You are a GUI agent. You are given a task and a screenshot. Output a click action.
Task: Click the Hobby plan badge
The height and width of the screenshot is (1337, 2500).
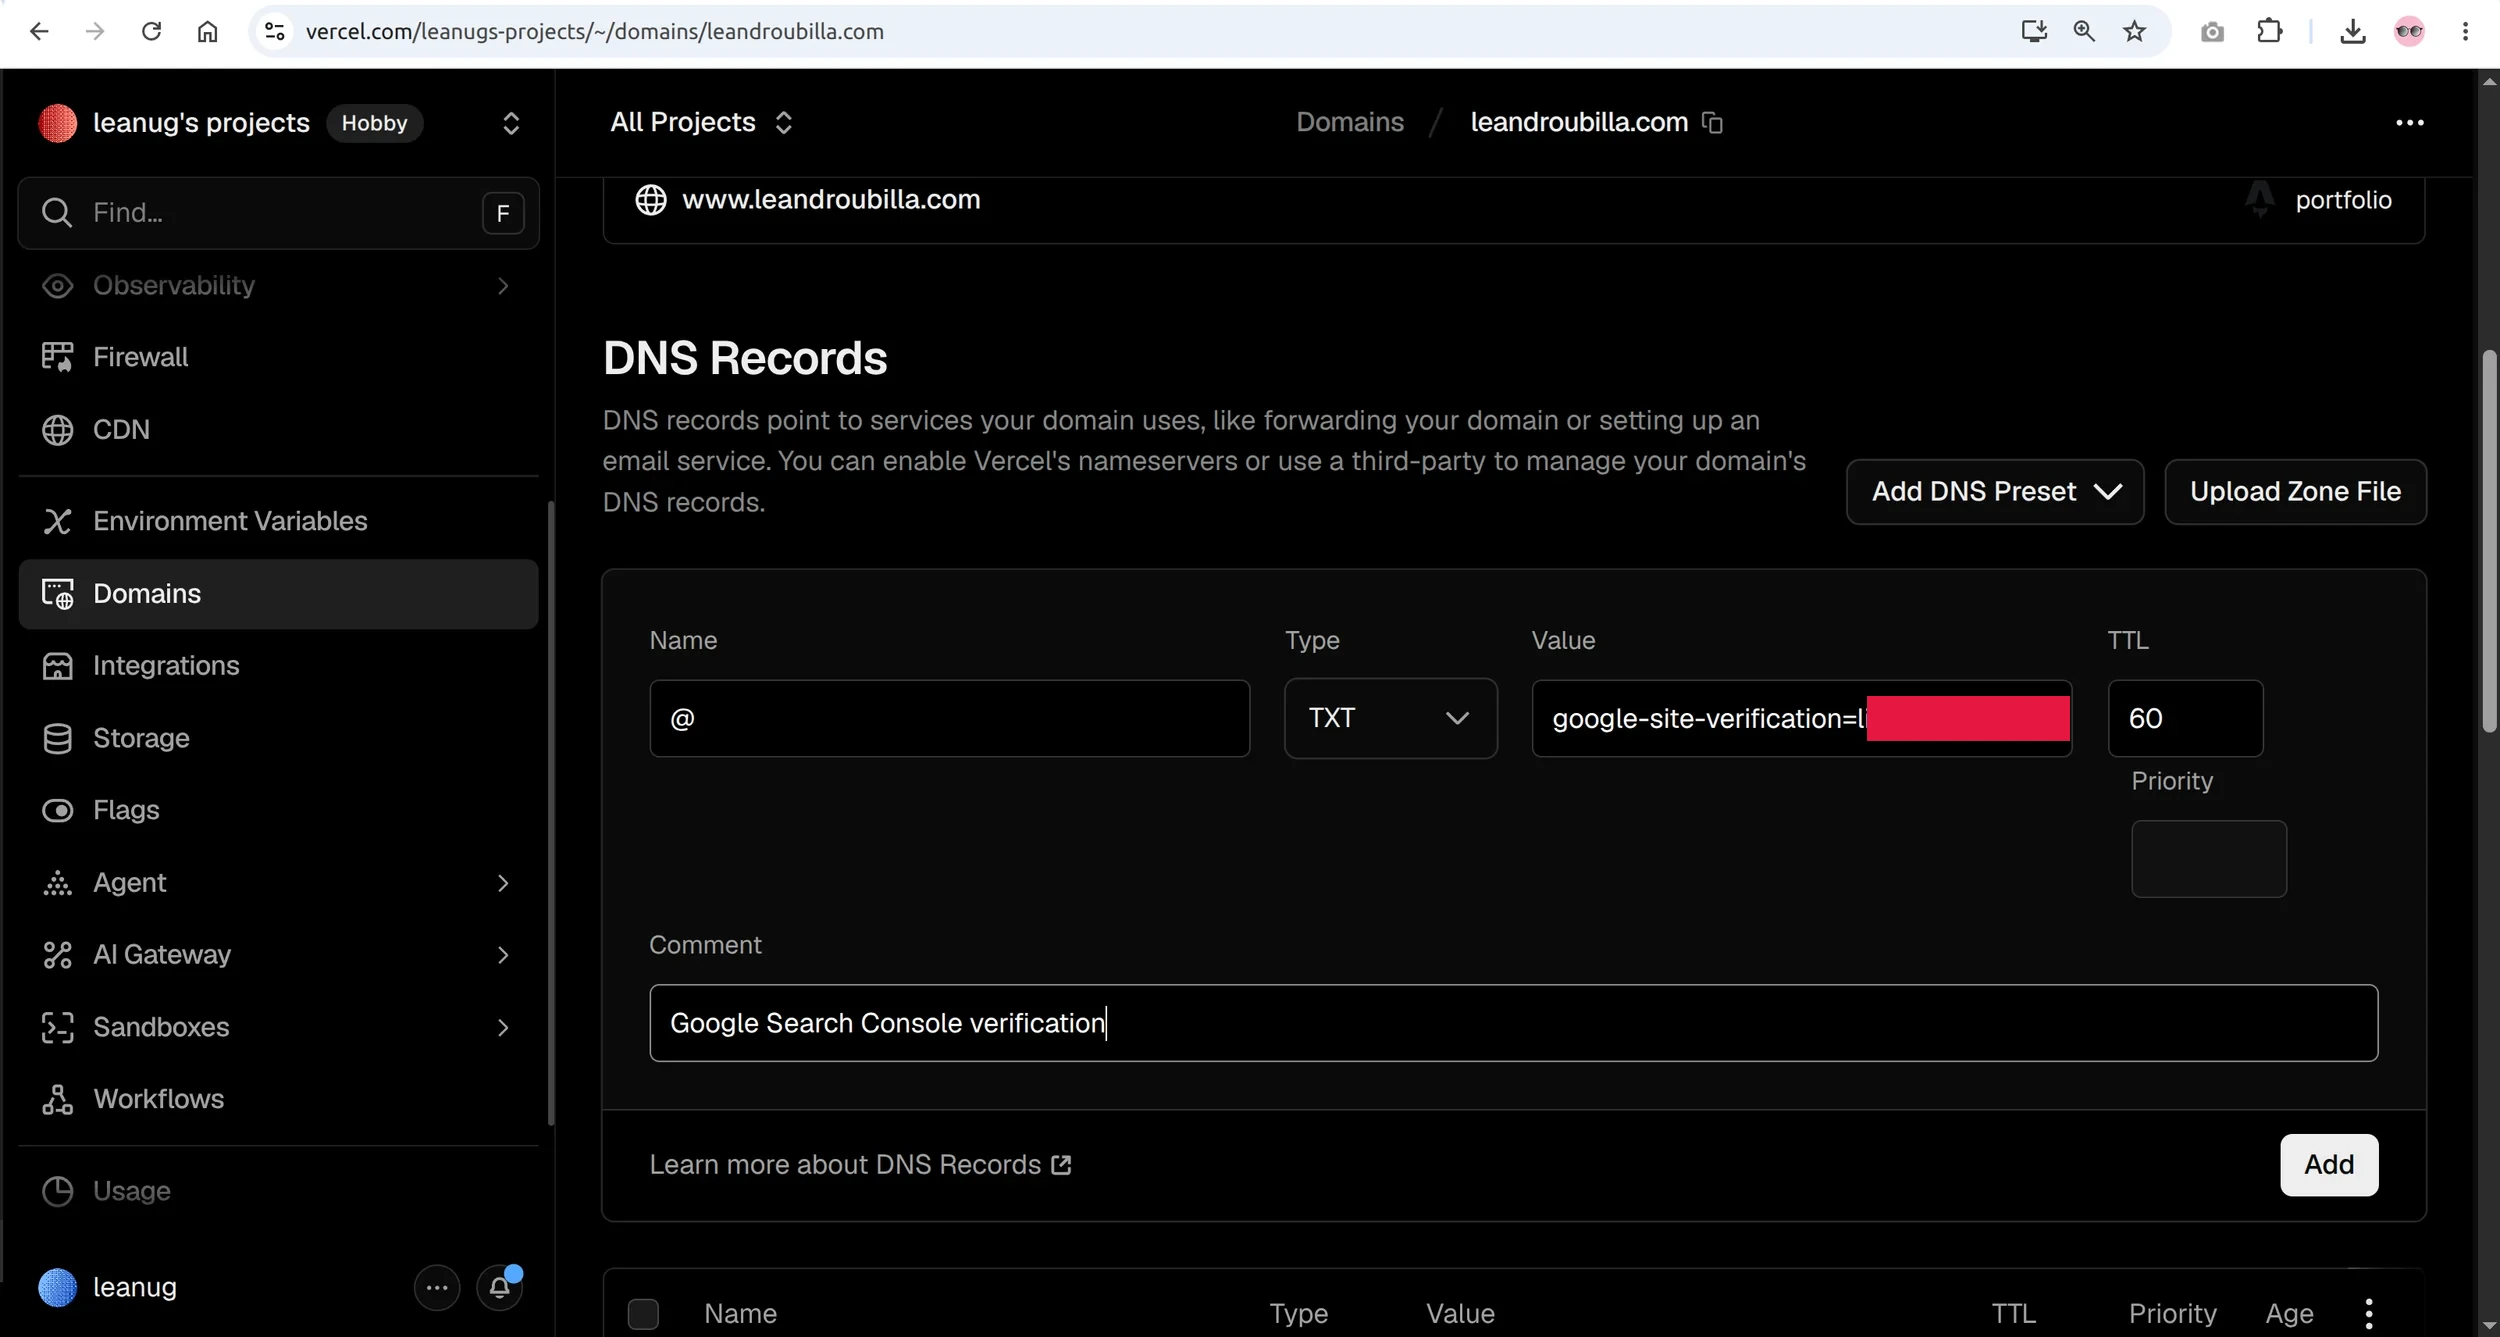click(x=374, y=122)
